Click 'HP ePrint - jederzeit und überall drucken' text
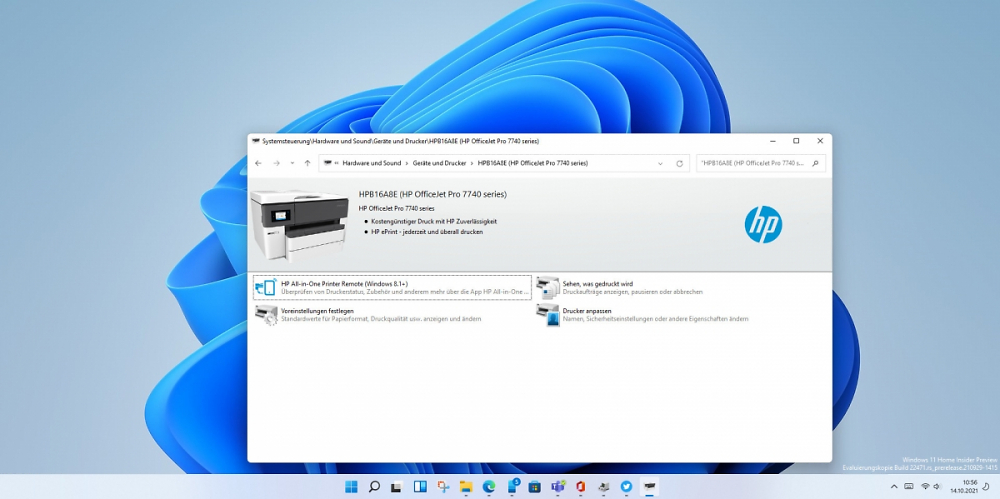Viewport: 1000px width, 499px height. pos(427,232)
